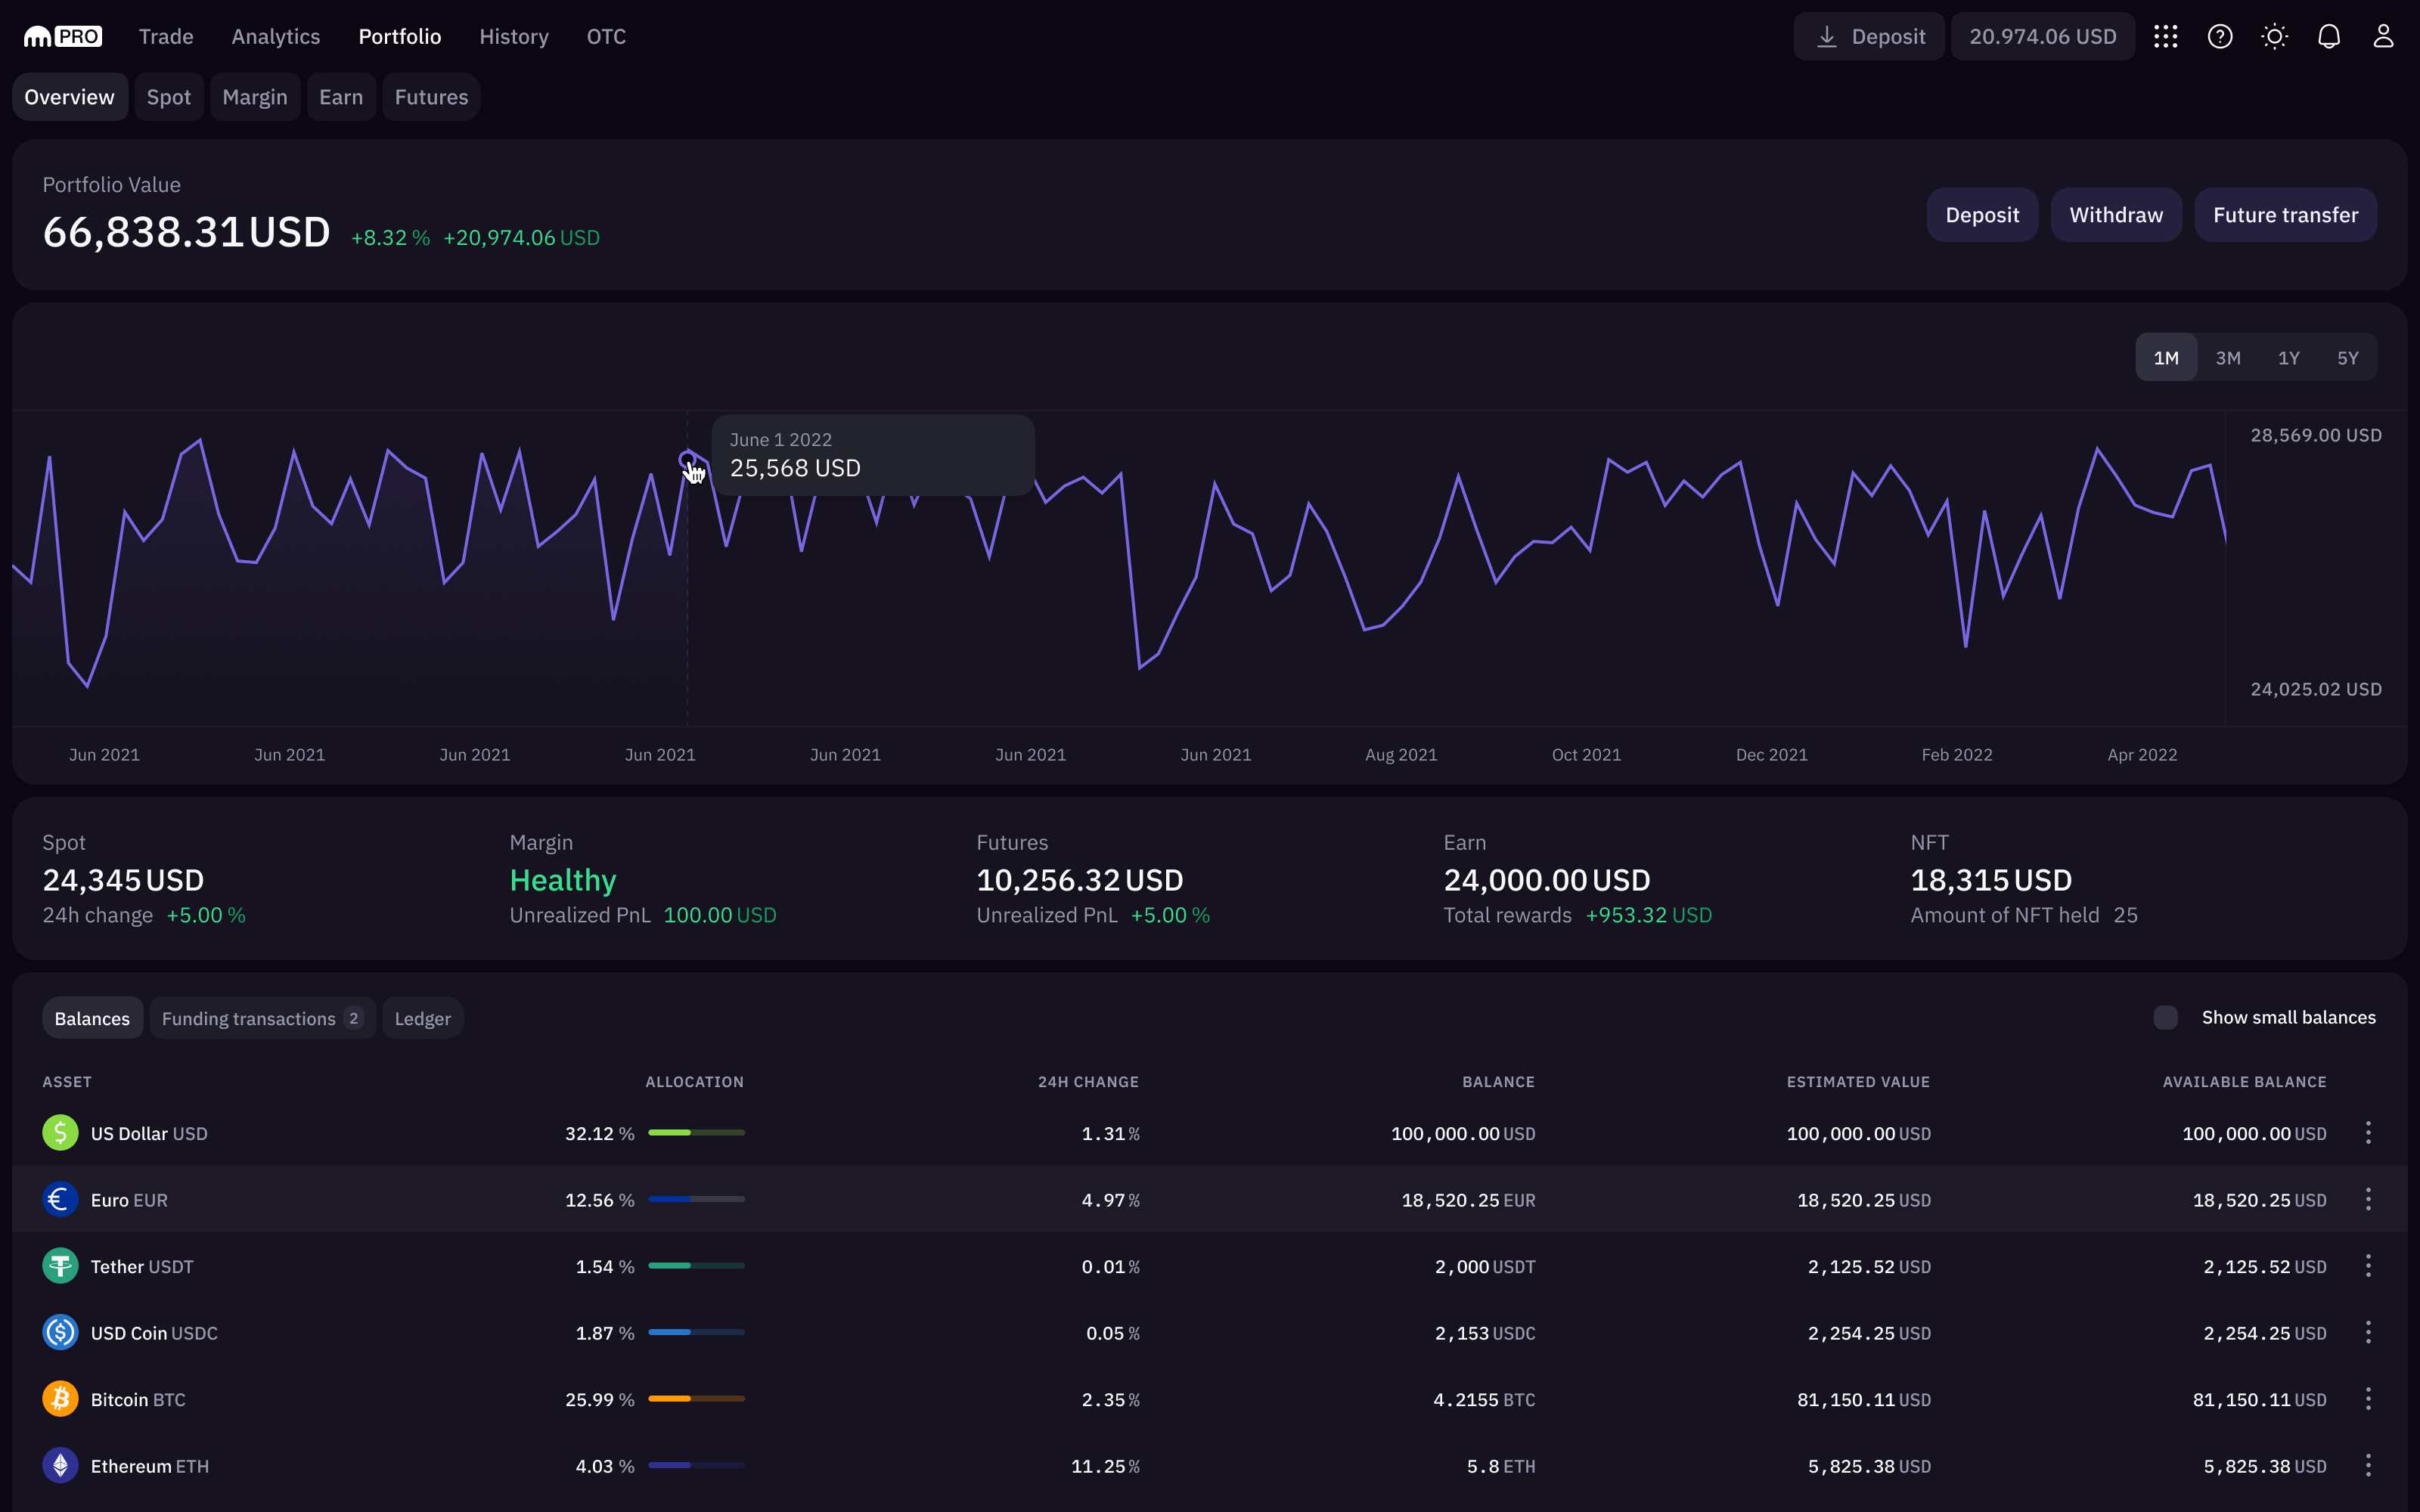
Task: Click Deposit in Portfolio Value card
Action: pyautogui.click(x=1982, y=215)
